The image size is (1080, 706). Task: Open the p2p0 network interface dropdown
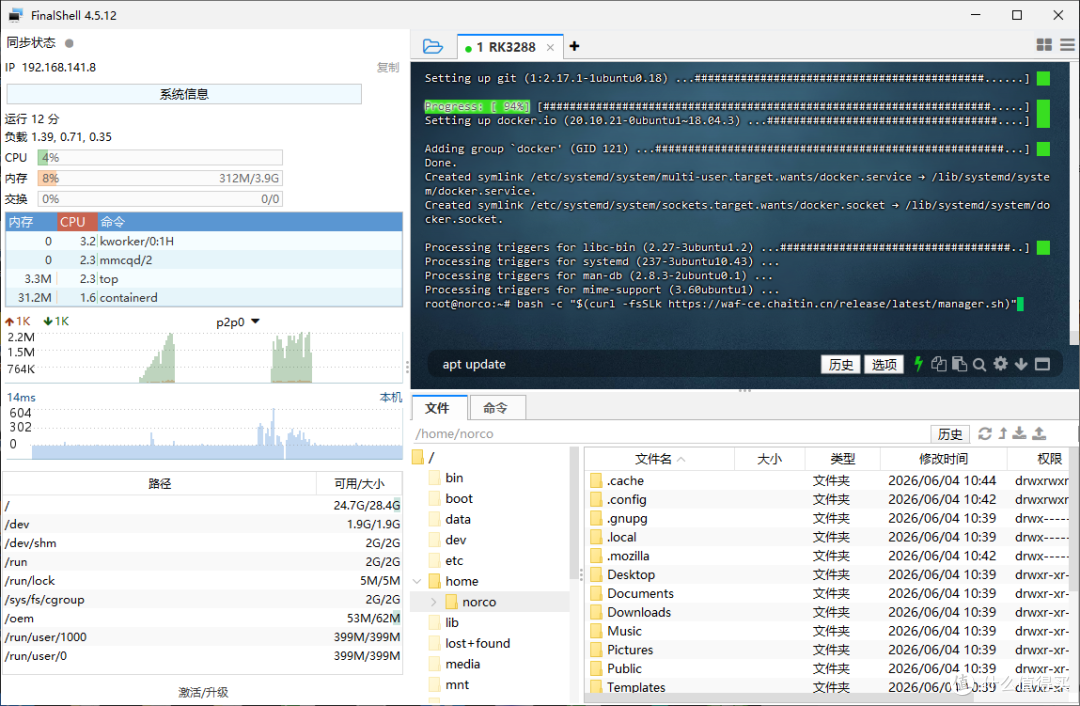(x=238, y=322)
